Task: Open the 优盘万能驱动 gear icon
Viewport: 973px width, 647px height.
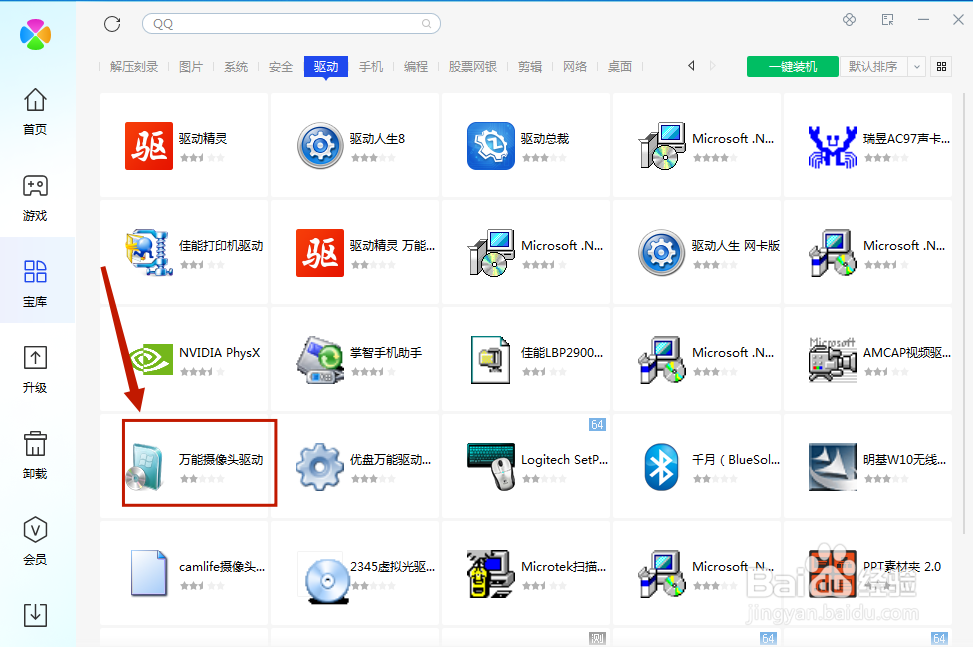Action: coord(320,466)
